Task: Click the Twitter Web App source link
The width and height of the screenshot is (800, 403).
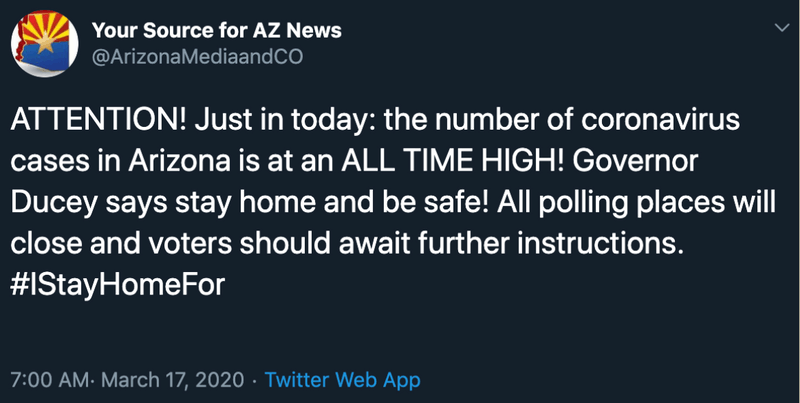Action: pos(343,380)
